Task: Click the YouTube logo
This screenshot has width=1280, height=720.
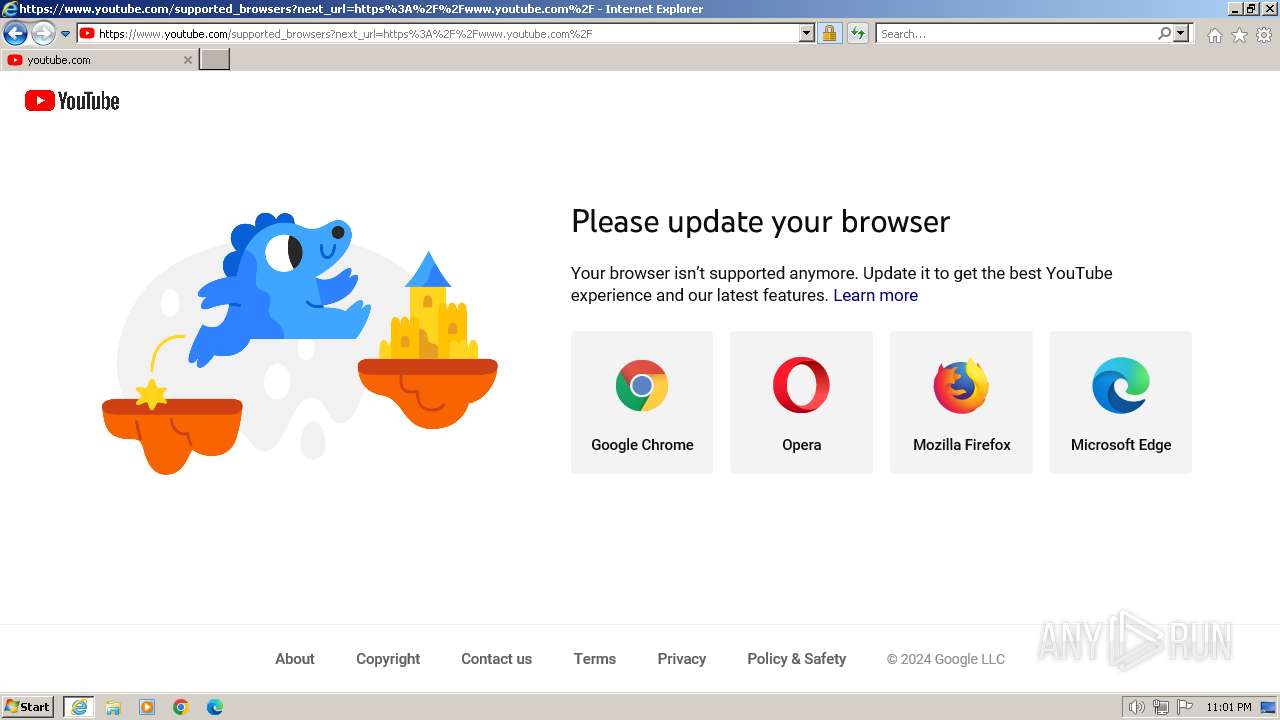Action: [x=72, y=101]
